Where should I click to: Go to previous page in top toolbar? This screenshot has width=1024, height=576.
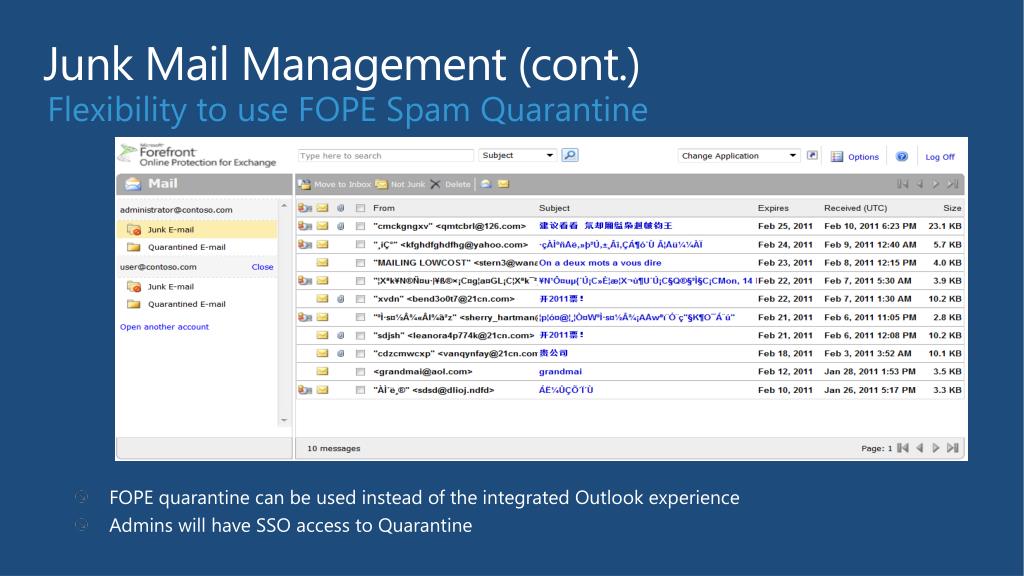[x=920, y=184]
